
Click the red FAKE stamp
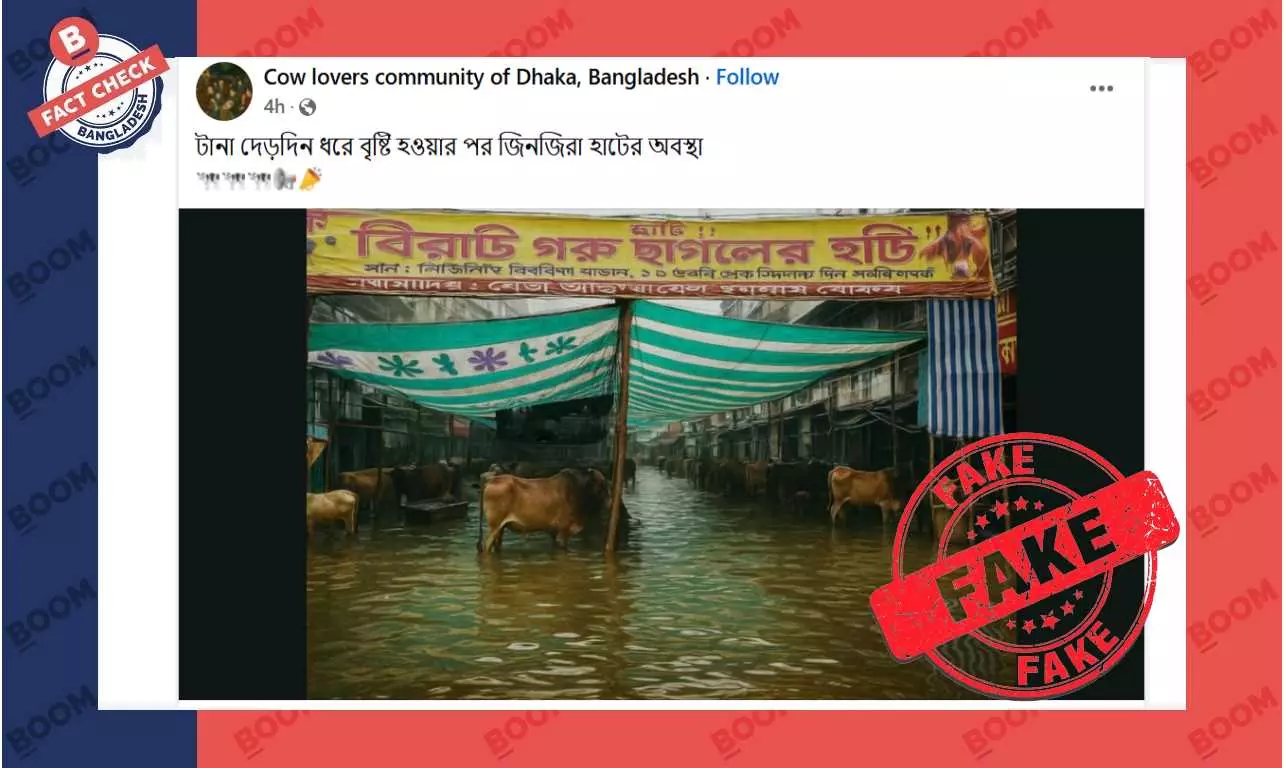(x=1023, y=565)
